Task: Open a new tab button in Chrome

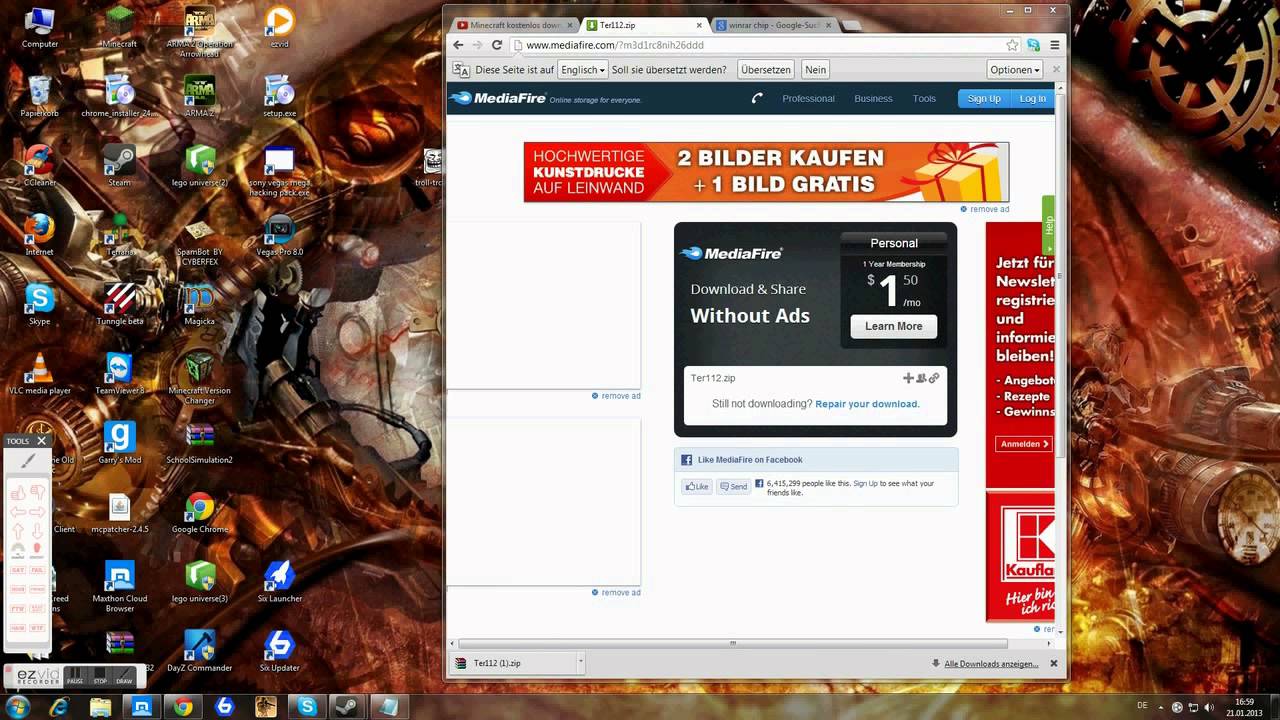Action: coord(851,24)
